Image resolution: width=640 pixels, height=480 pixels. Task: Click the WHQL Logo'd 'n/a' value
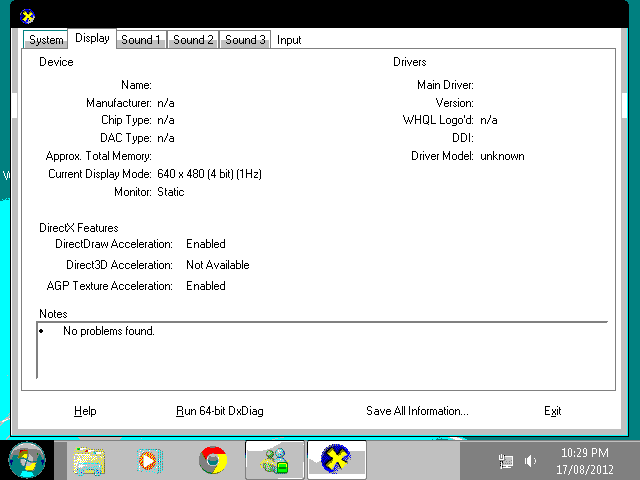click(489, 120)
